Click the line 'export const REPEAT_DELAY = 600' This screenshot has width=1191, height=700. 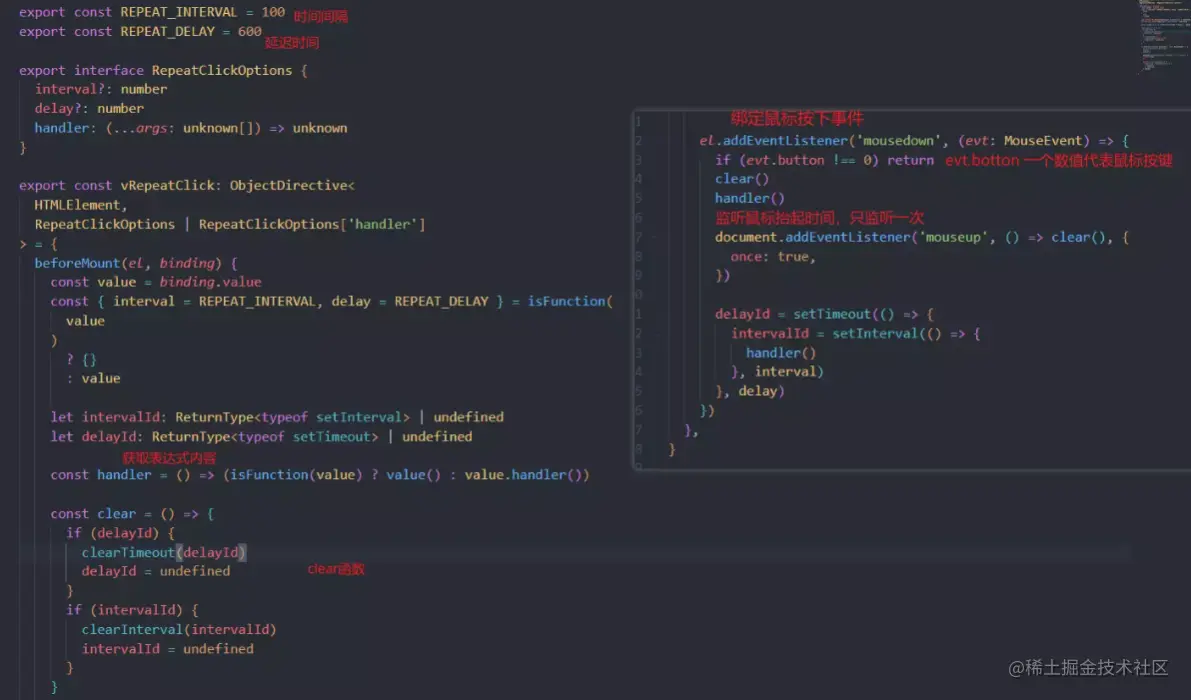coord(141,32)
